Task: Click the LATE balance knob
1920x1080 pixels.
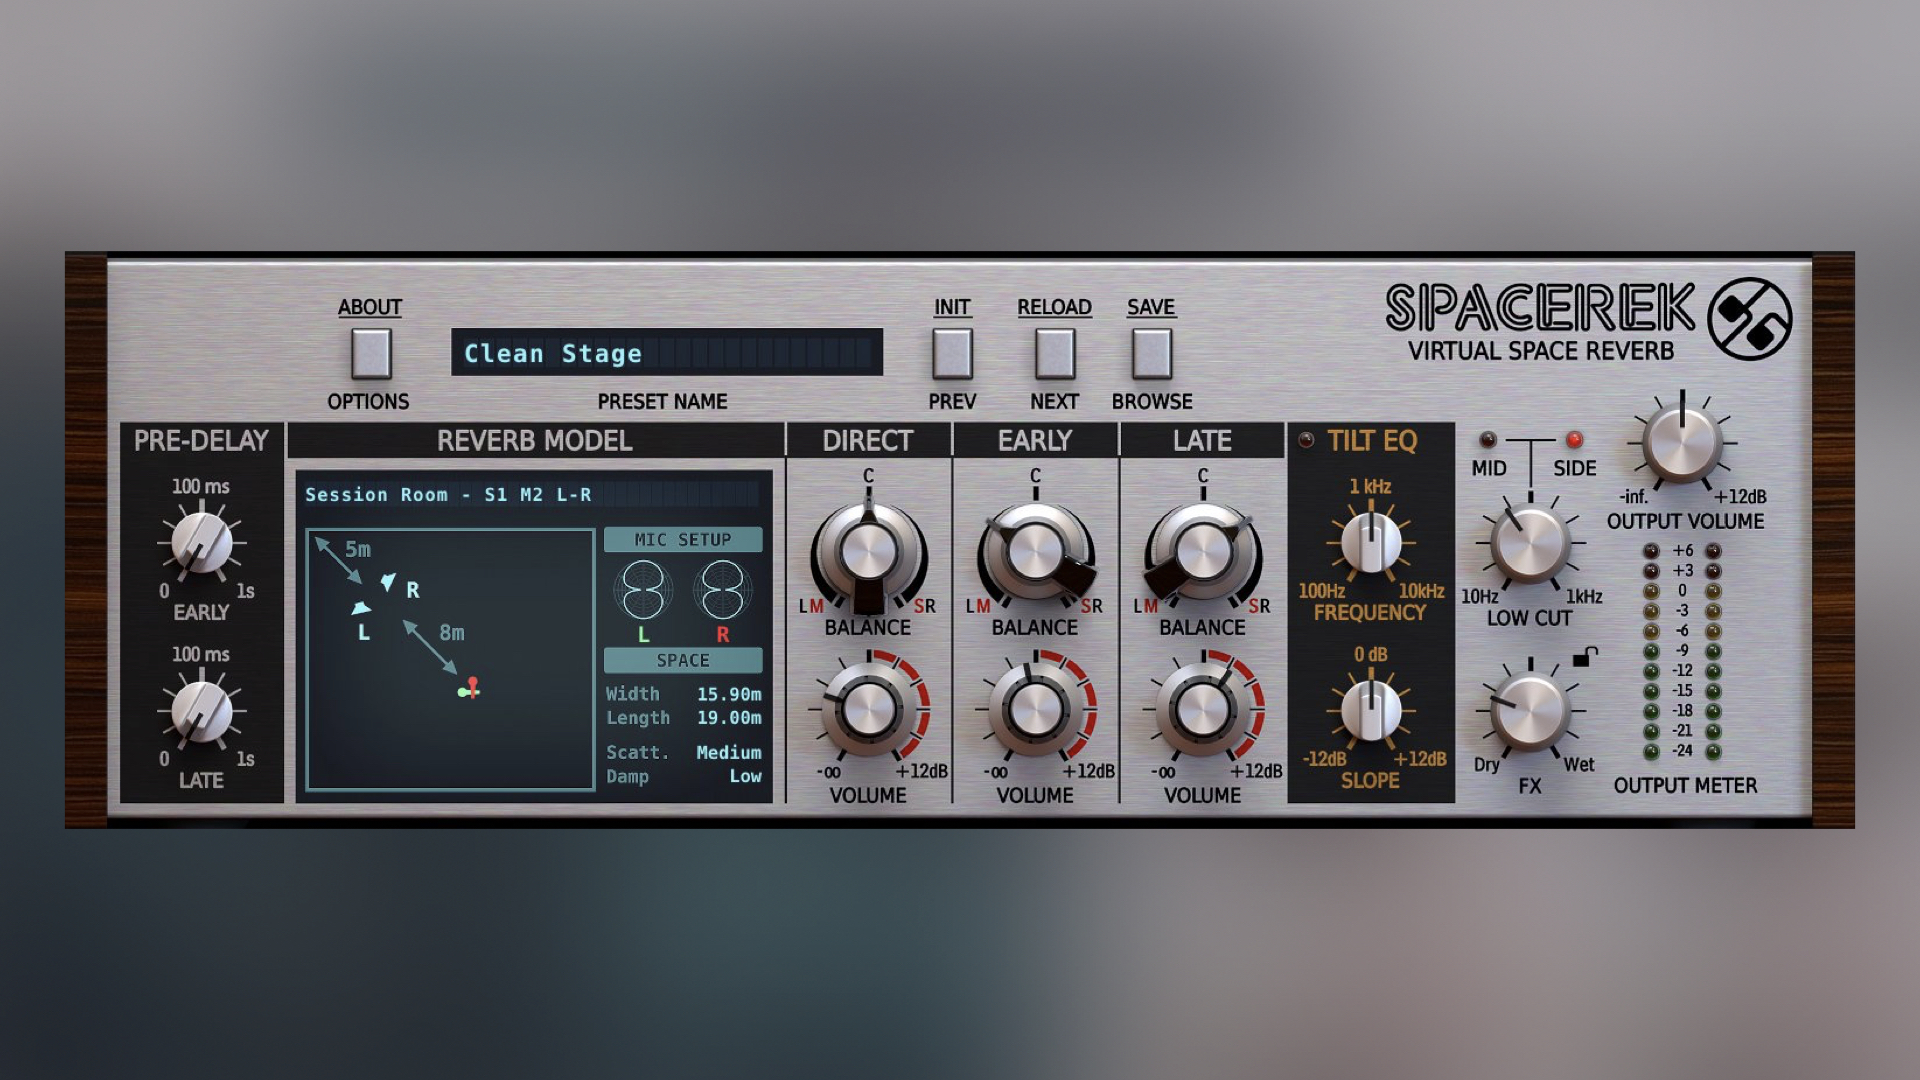Action: 1202,554
